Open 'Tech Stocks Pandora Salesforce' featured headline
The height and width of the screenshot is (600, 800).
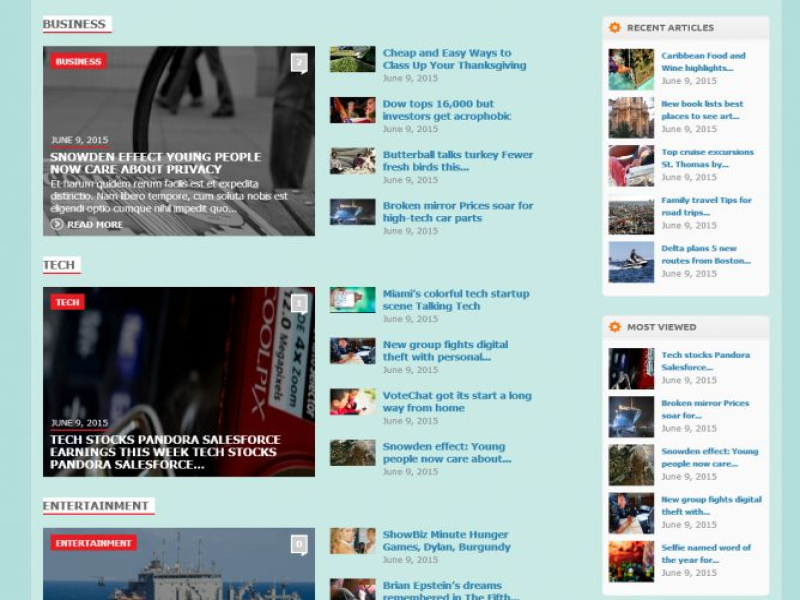tap(165, 452)
